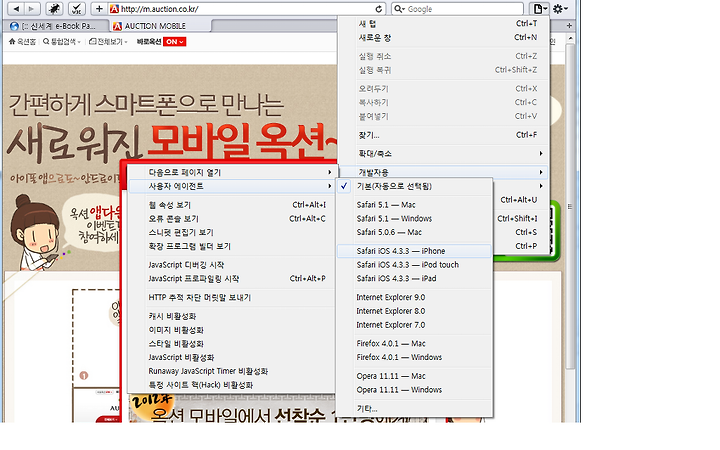Expand 다음으로 페이지 열기 submenu
The image size is (720, 450).
pos(232,172)
